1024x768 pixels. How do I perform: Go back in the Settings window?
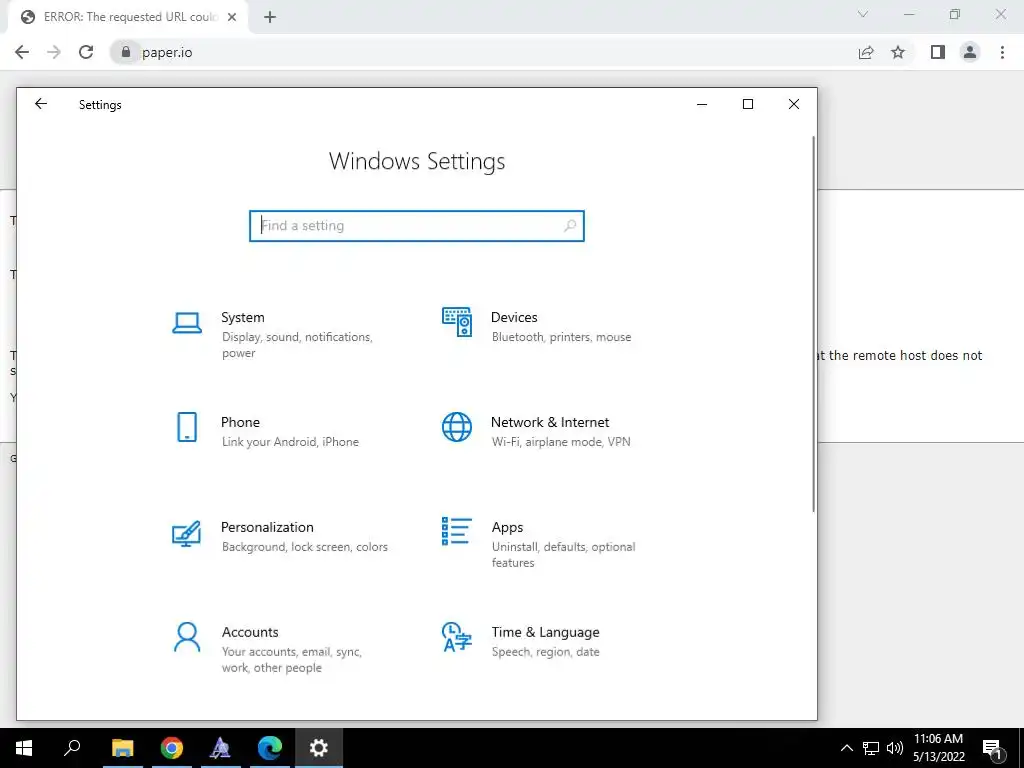pos(40,104)
